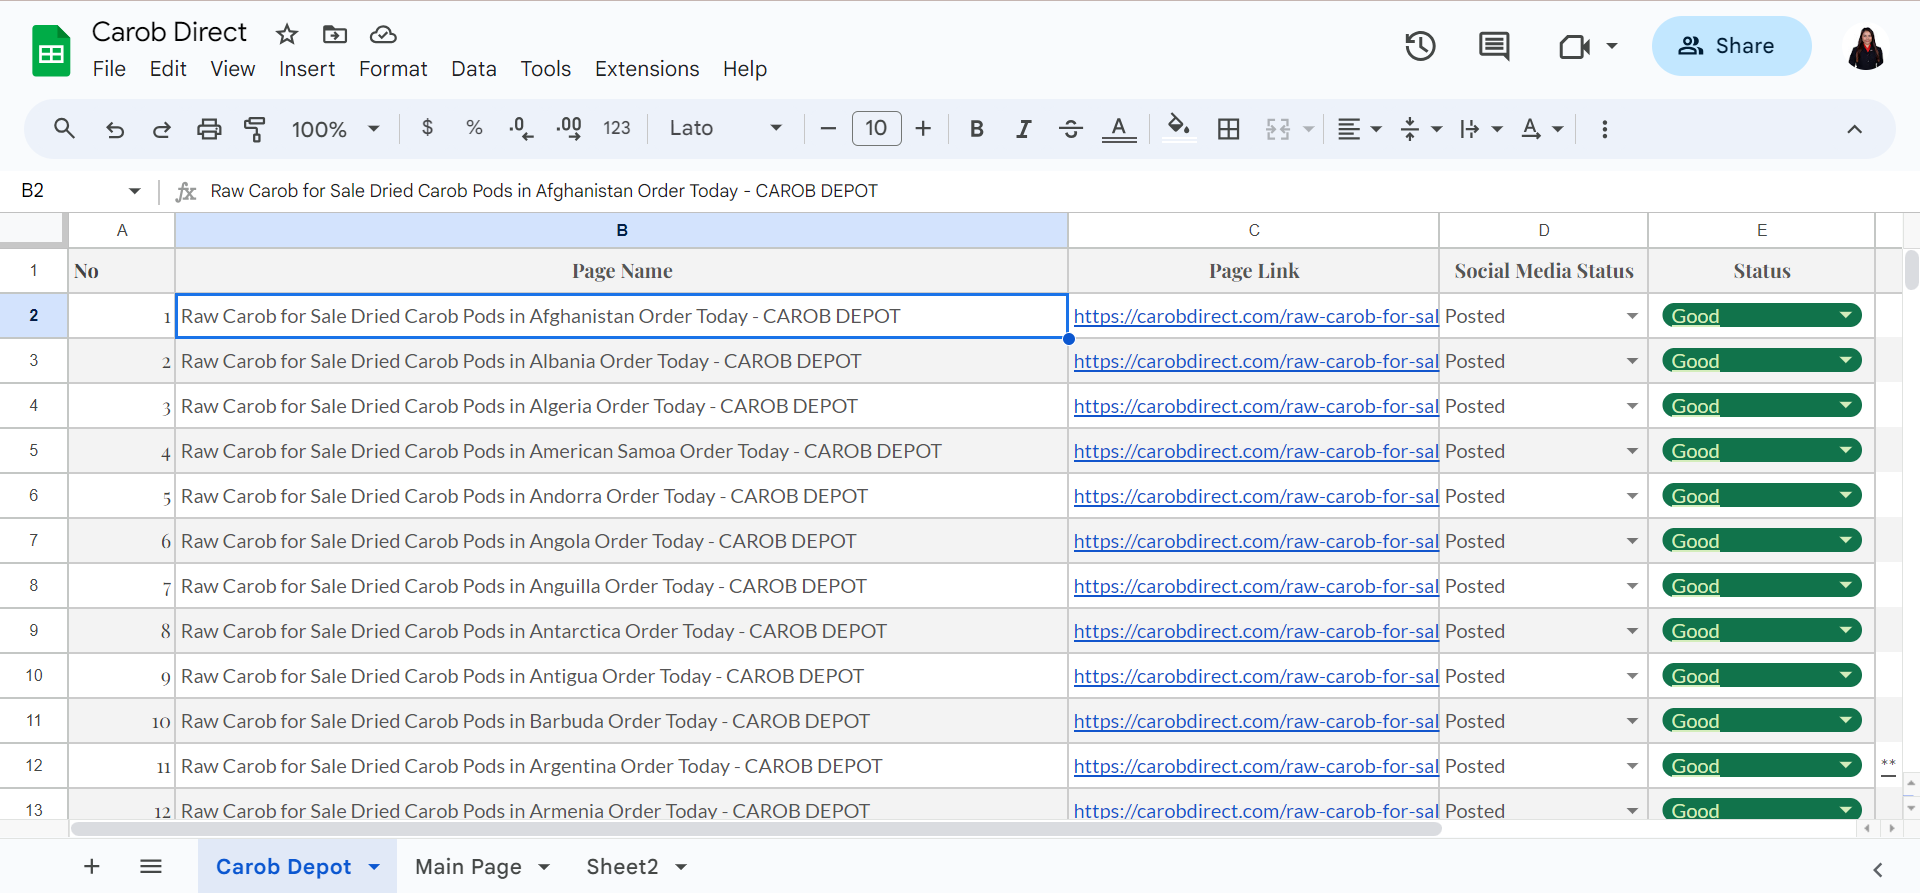Star the Carob Direct document
1920x893 pixels.
tap(287, 34)
